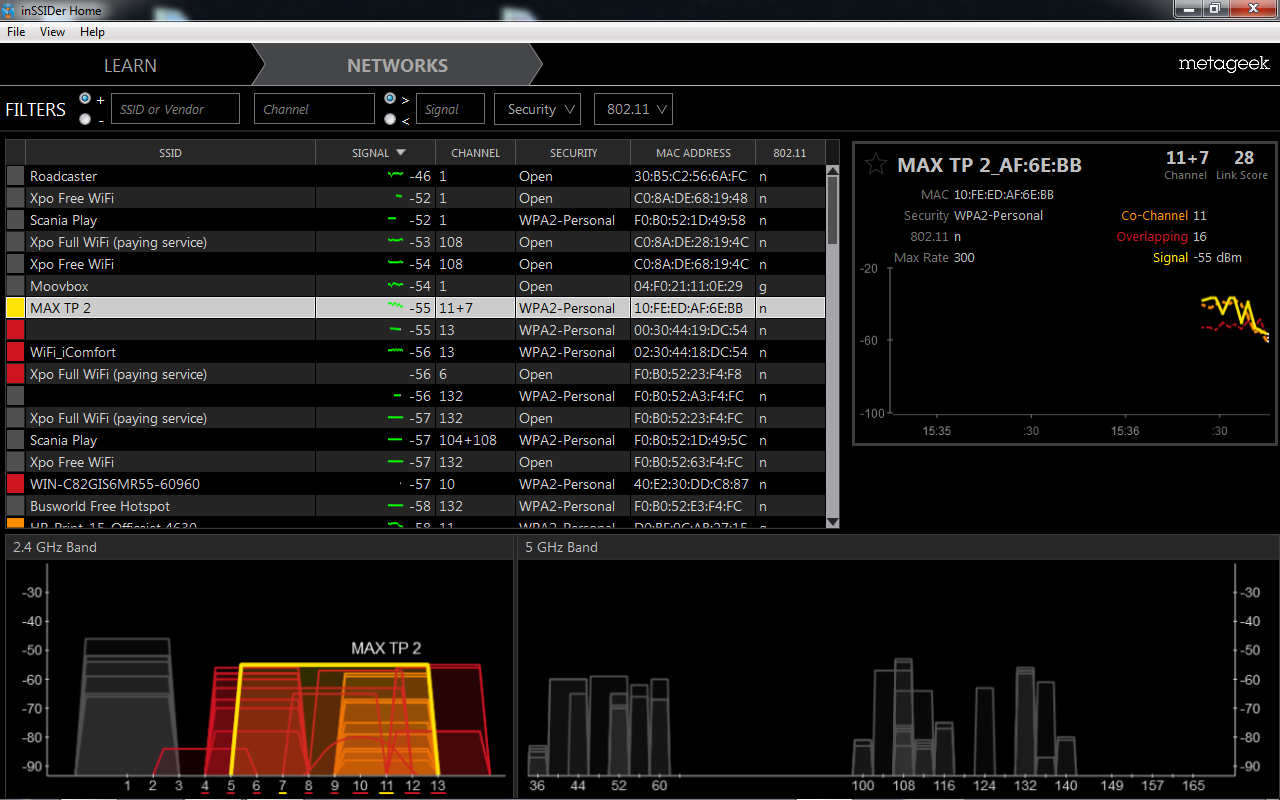The width and height of the screenshot is (1280, 800).
Task: Select the Moovbox network row
Action: click(x=416, y=286)
